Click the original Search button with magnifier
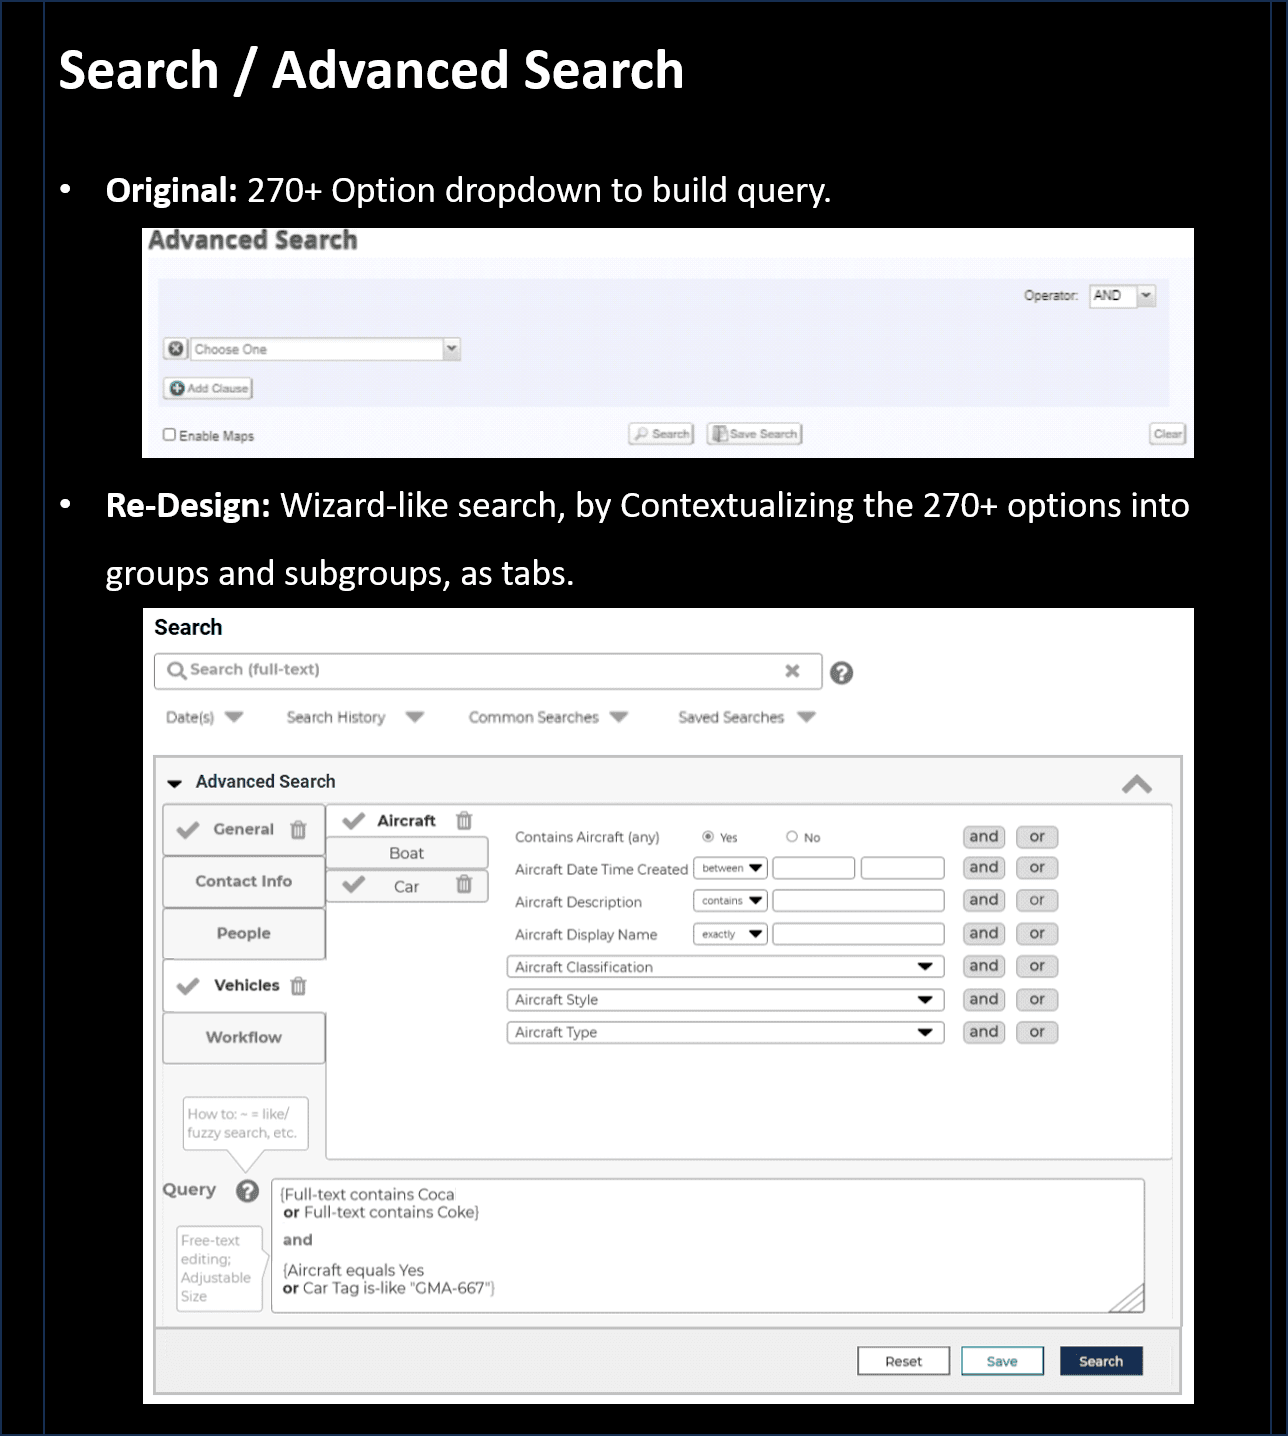Viewport: 1288px width, 1436px height. pos(661,434)
